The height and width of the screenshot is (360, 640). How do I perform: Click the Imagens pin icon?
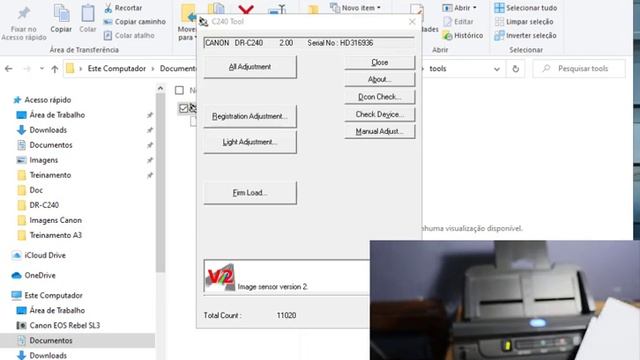coord(150,160)
